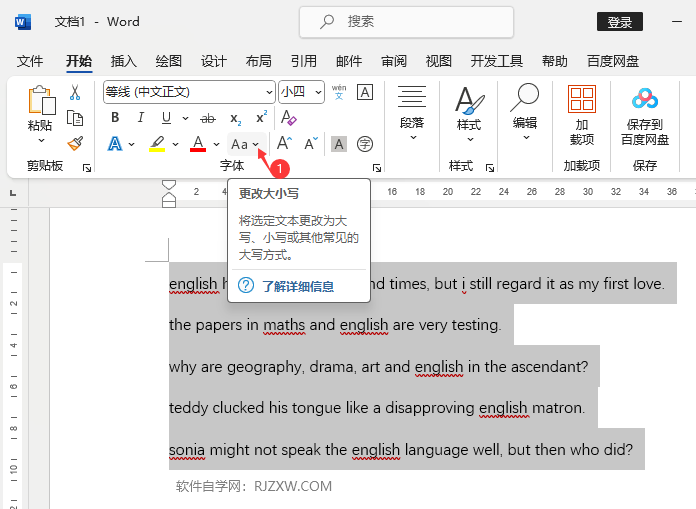Open the font name dropdown 等线

click(x=269, y=92)
